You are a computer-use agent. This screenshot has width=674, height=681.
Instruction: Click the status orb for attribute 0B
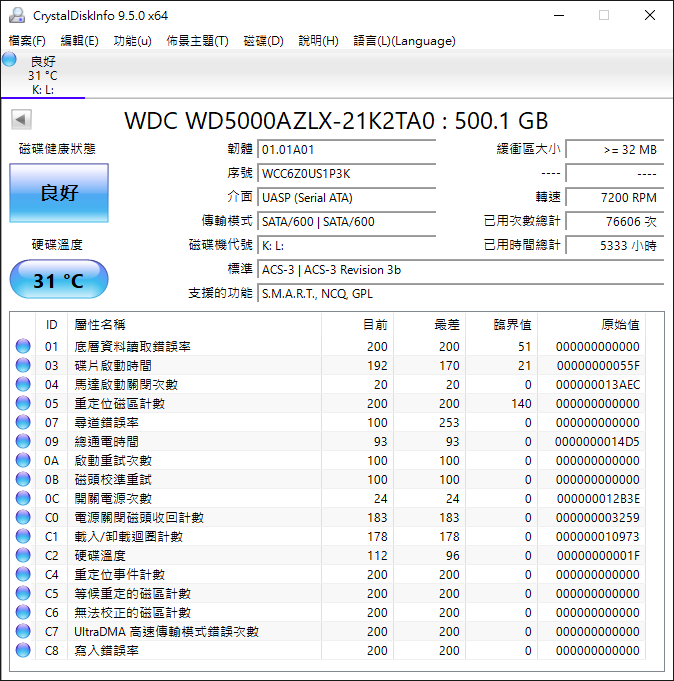pos(23,479)
